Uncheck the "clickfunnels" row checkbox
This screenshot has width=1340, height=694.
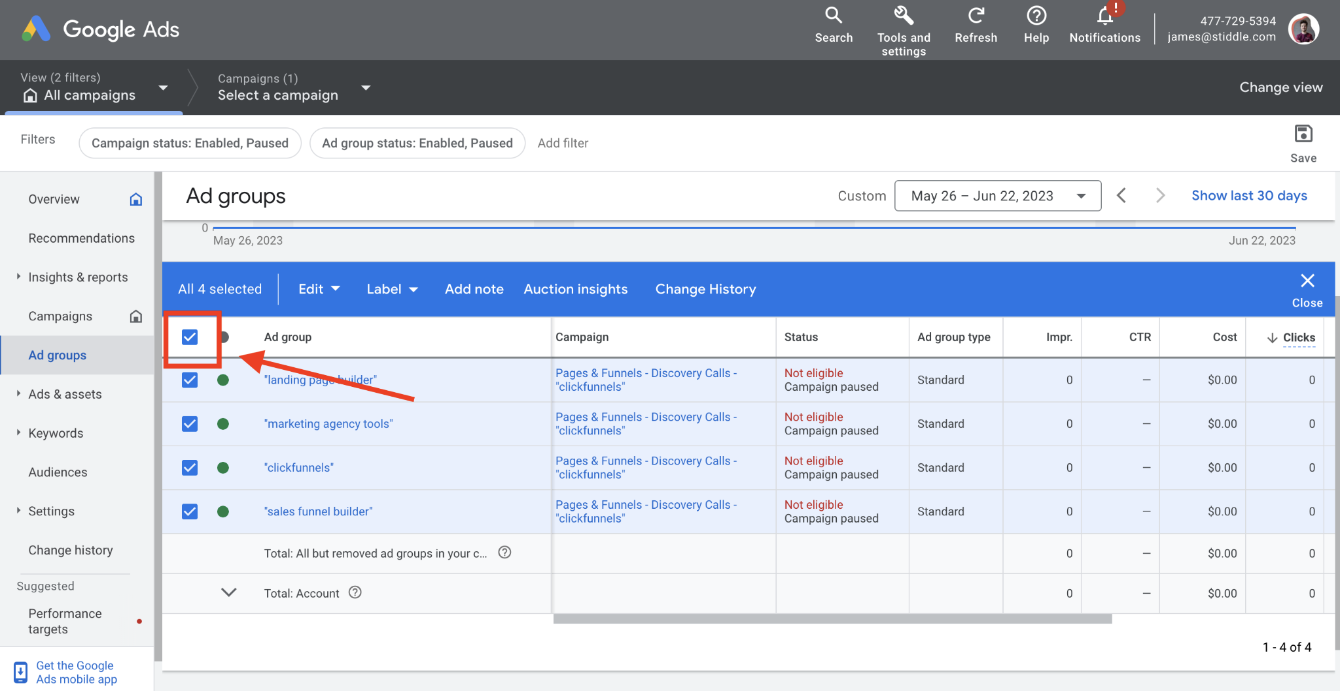tap(190, 468)
